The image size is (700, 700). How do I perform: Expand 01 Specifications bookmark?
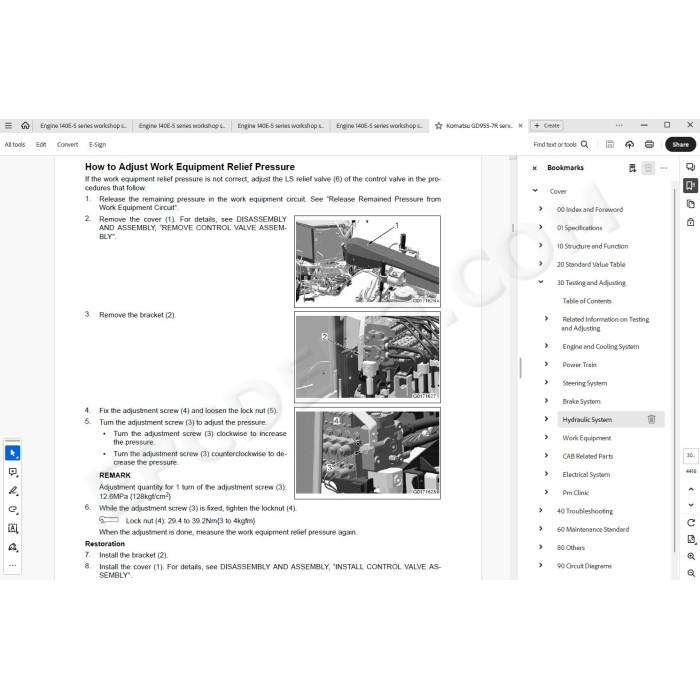[x=541, y=227]
